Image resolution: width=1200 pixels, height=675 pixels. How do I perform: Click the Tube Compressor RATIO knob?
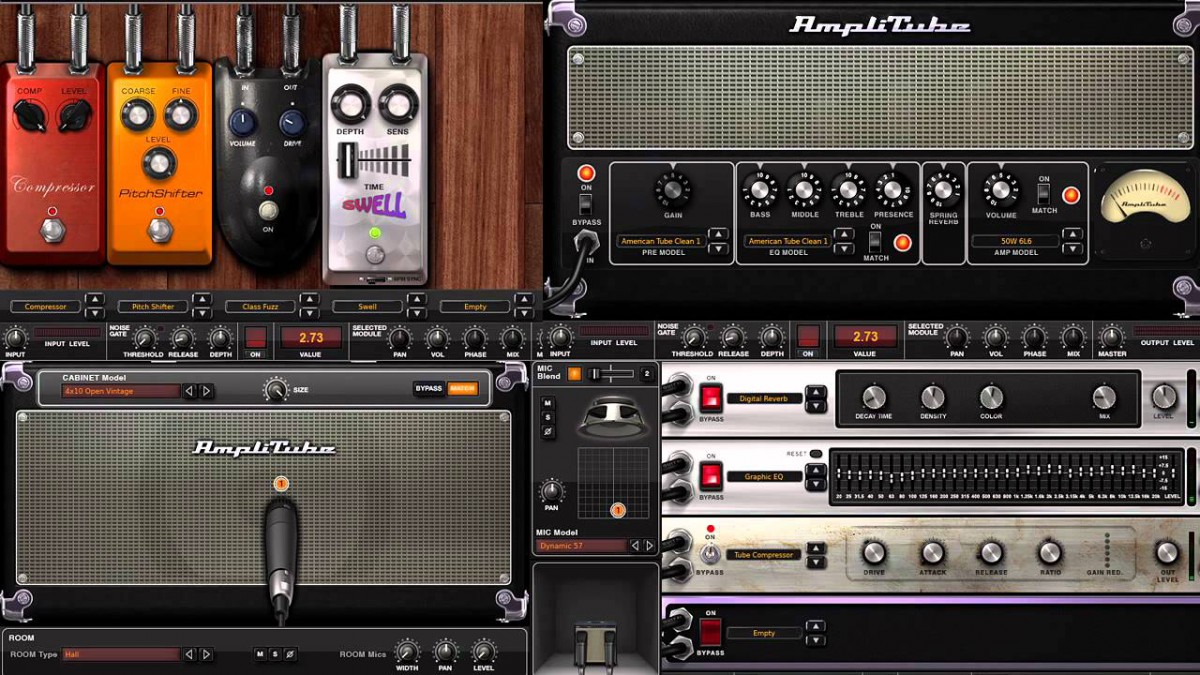(x=1050, y=553)
